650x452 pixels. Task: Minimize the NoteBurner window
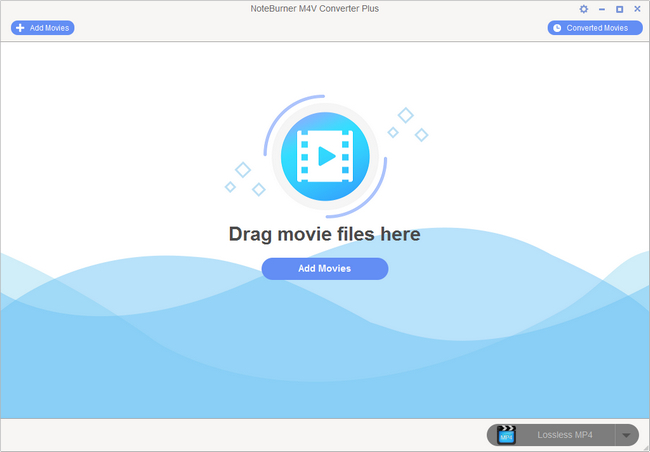(602, 9)
